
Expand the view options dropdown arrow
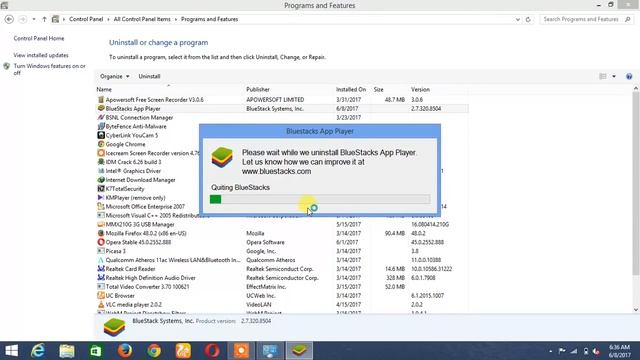(614, 76)
